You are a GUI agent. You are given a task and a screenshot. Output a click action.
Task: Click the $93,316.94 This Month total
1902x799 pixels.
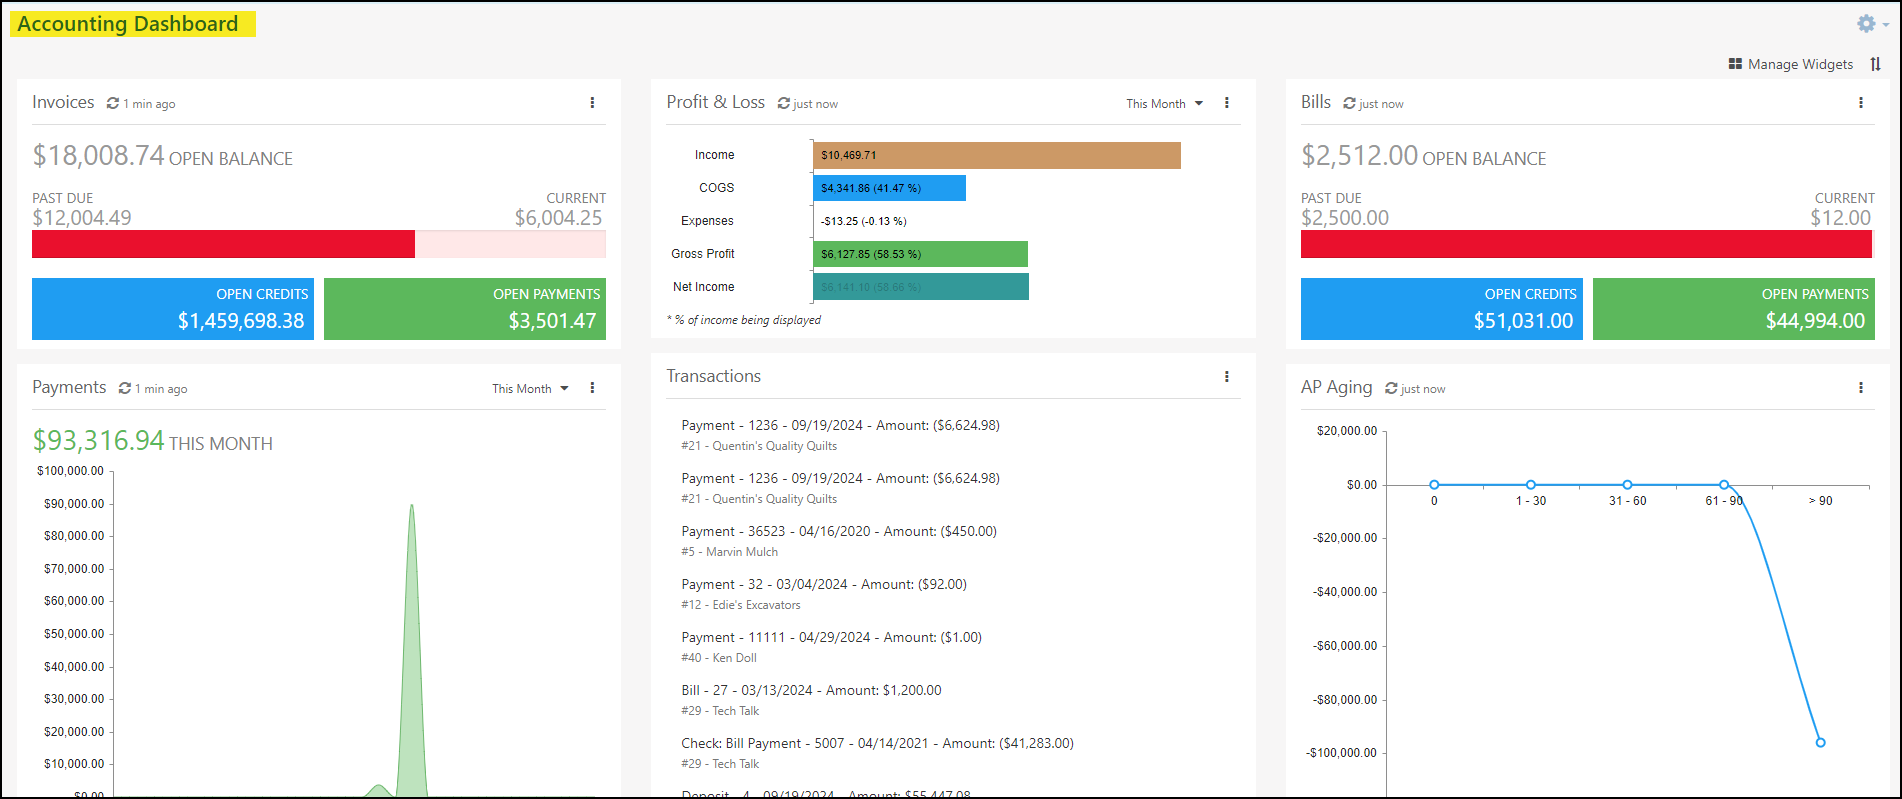pos(98,440)
